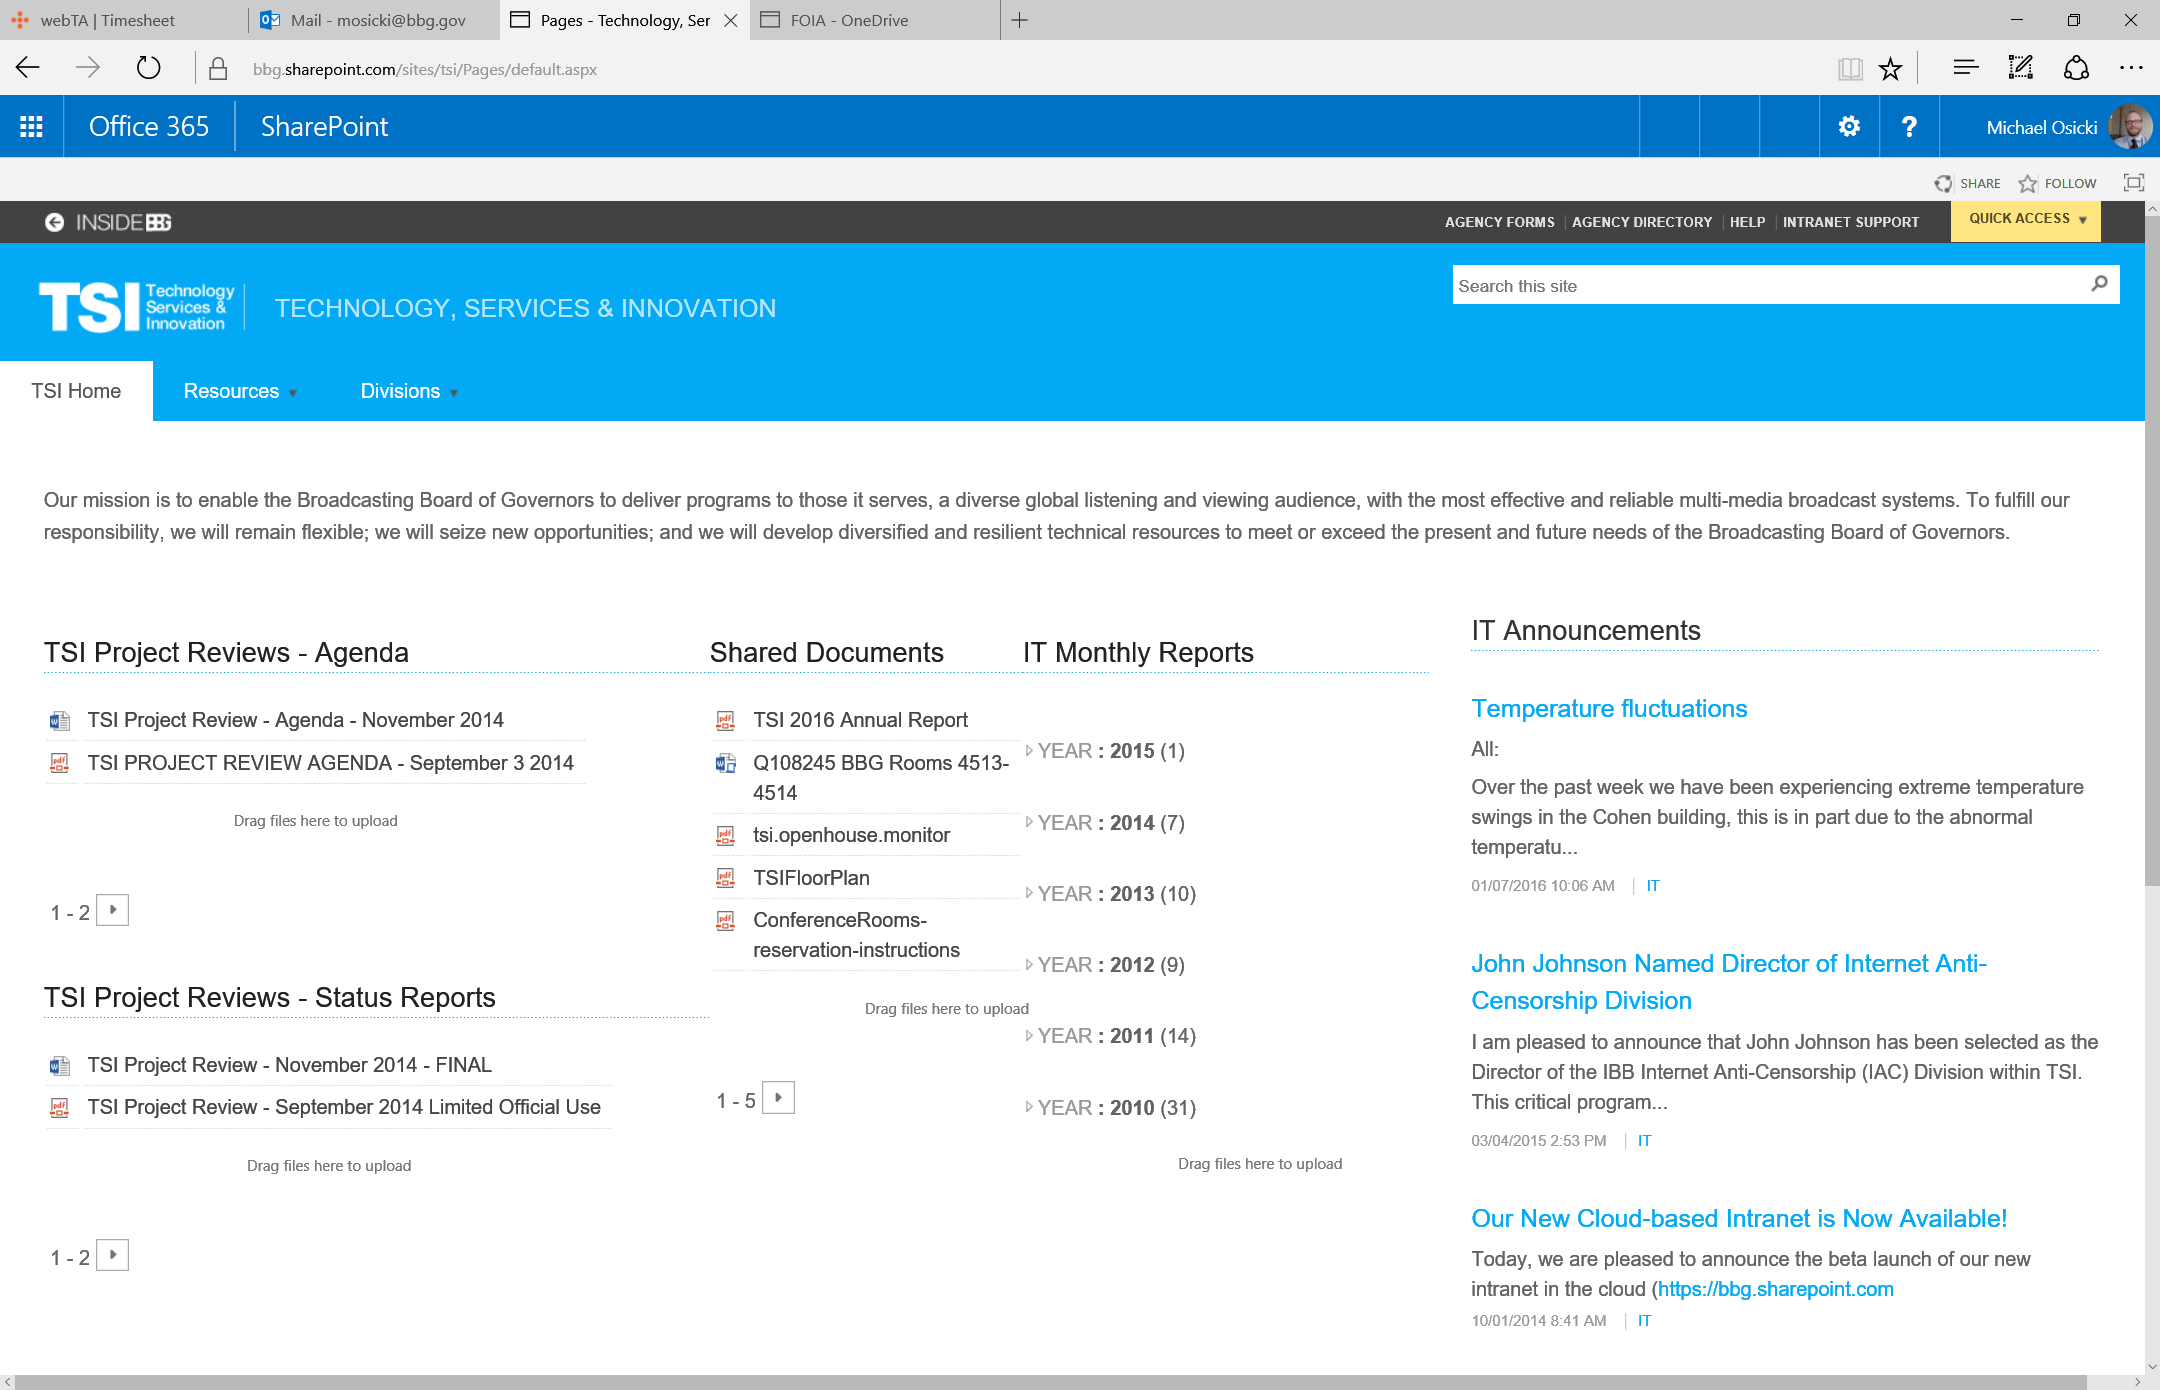Open ConferenceRooms-reservation-instructions document
This screenshot has height=1390, width=2160.
tap(856, 935)
